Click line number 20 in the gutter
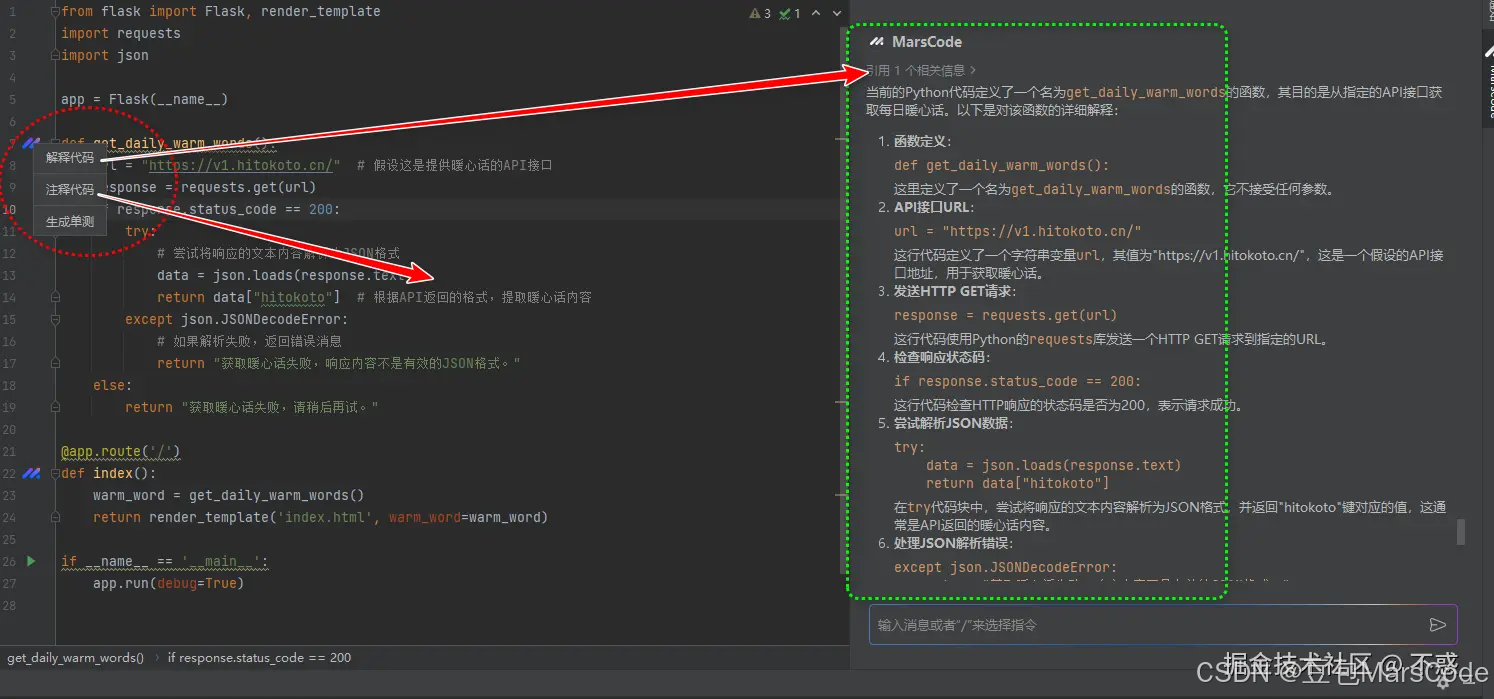 pos(11,429)
